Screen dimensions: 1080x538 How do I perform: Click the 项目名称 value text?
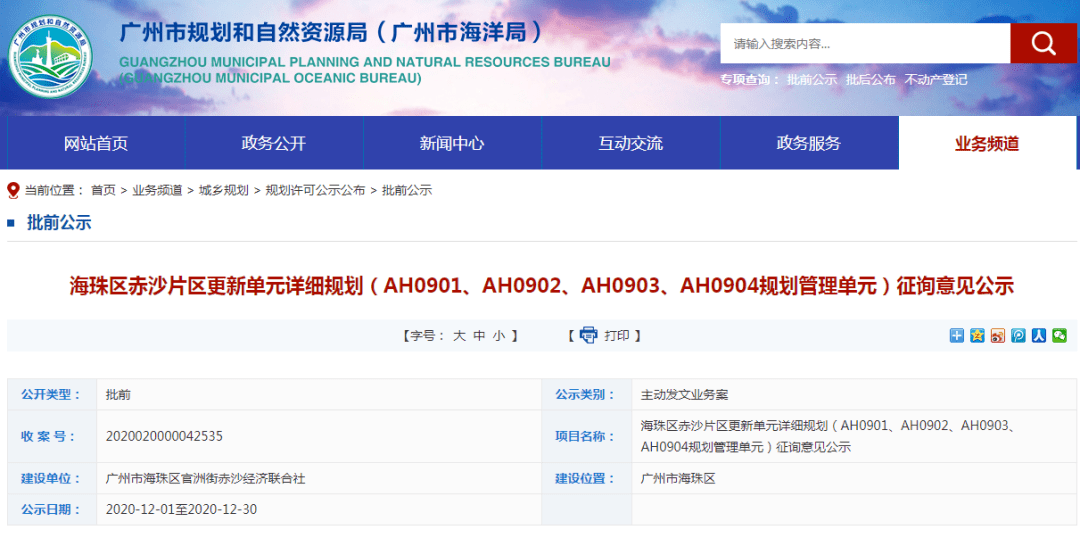point(828,436)
